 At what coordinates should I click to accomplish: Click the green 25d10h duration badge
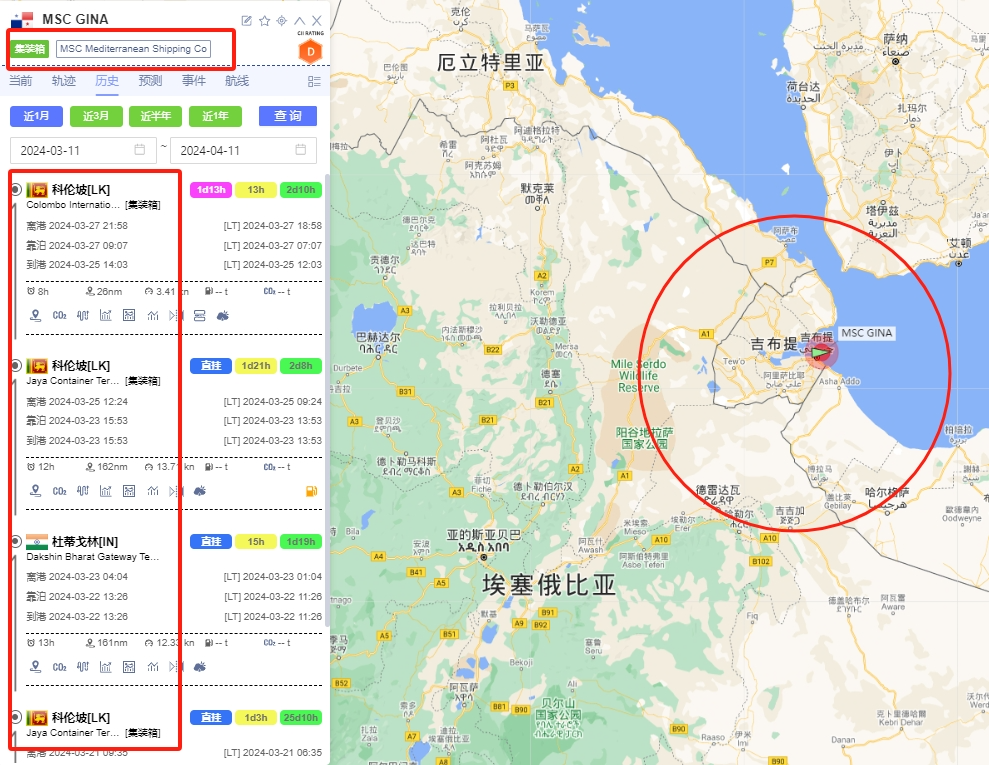click(301, 718)
